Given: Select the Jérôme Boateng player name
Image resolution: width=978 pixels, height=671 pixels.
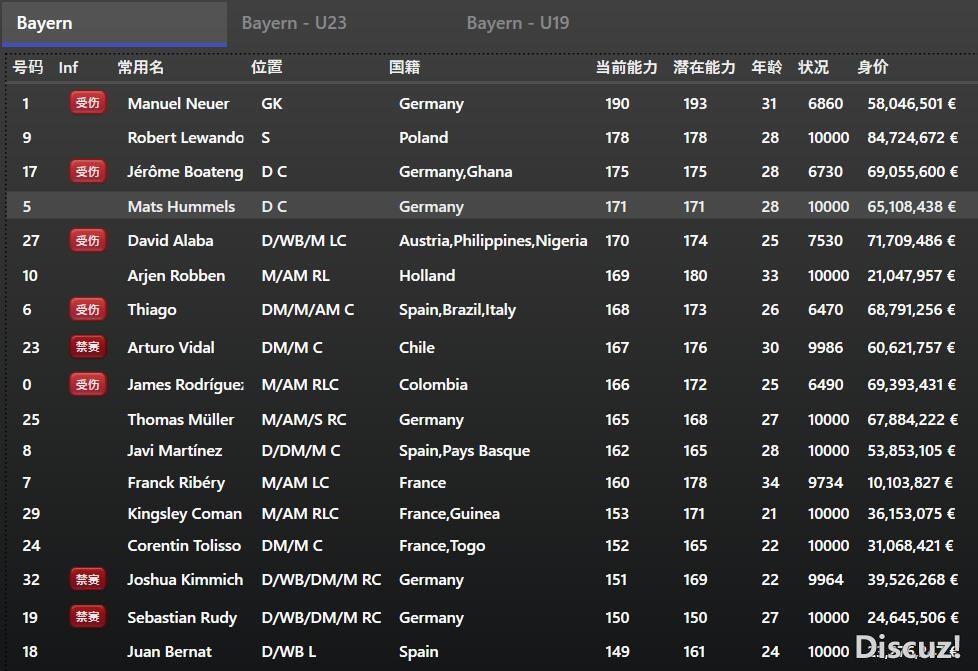Looking at the screenshot, I should coord(185,171).
